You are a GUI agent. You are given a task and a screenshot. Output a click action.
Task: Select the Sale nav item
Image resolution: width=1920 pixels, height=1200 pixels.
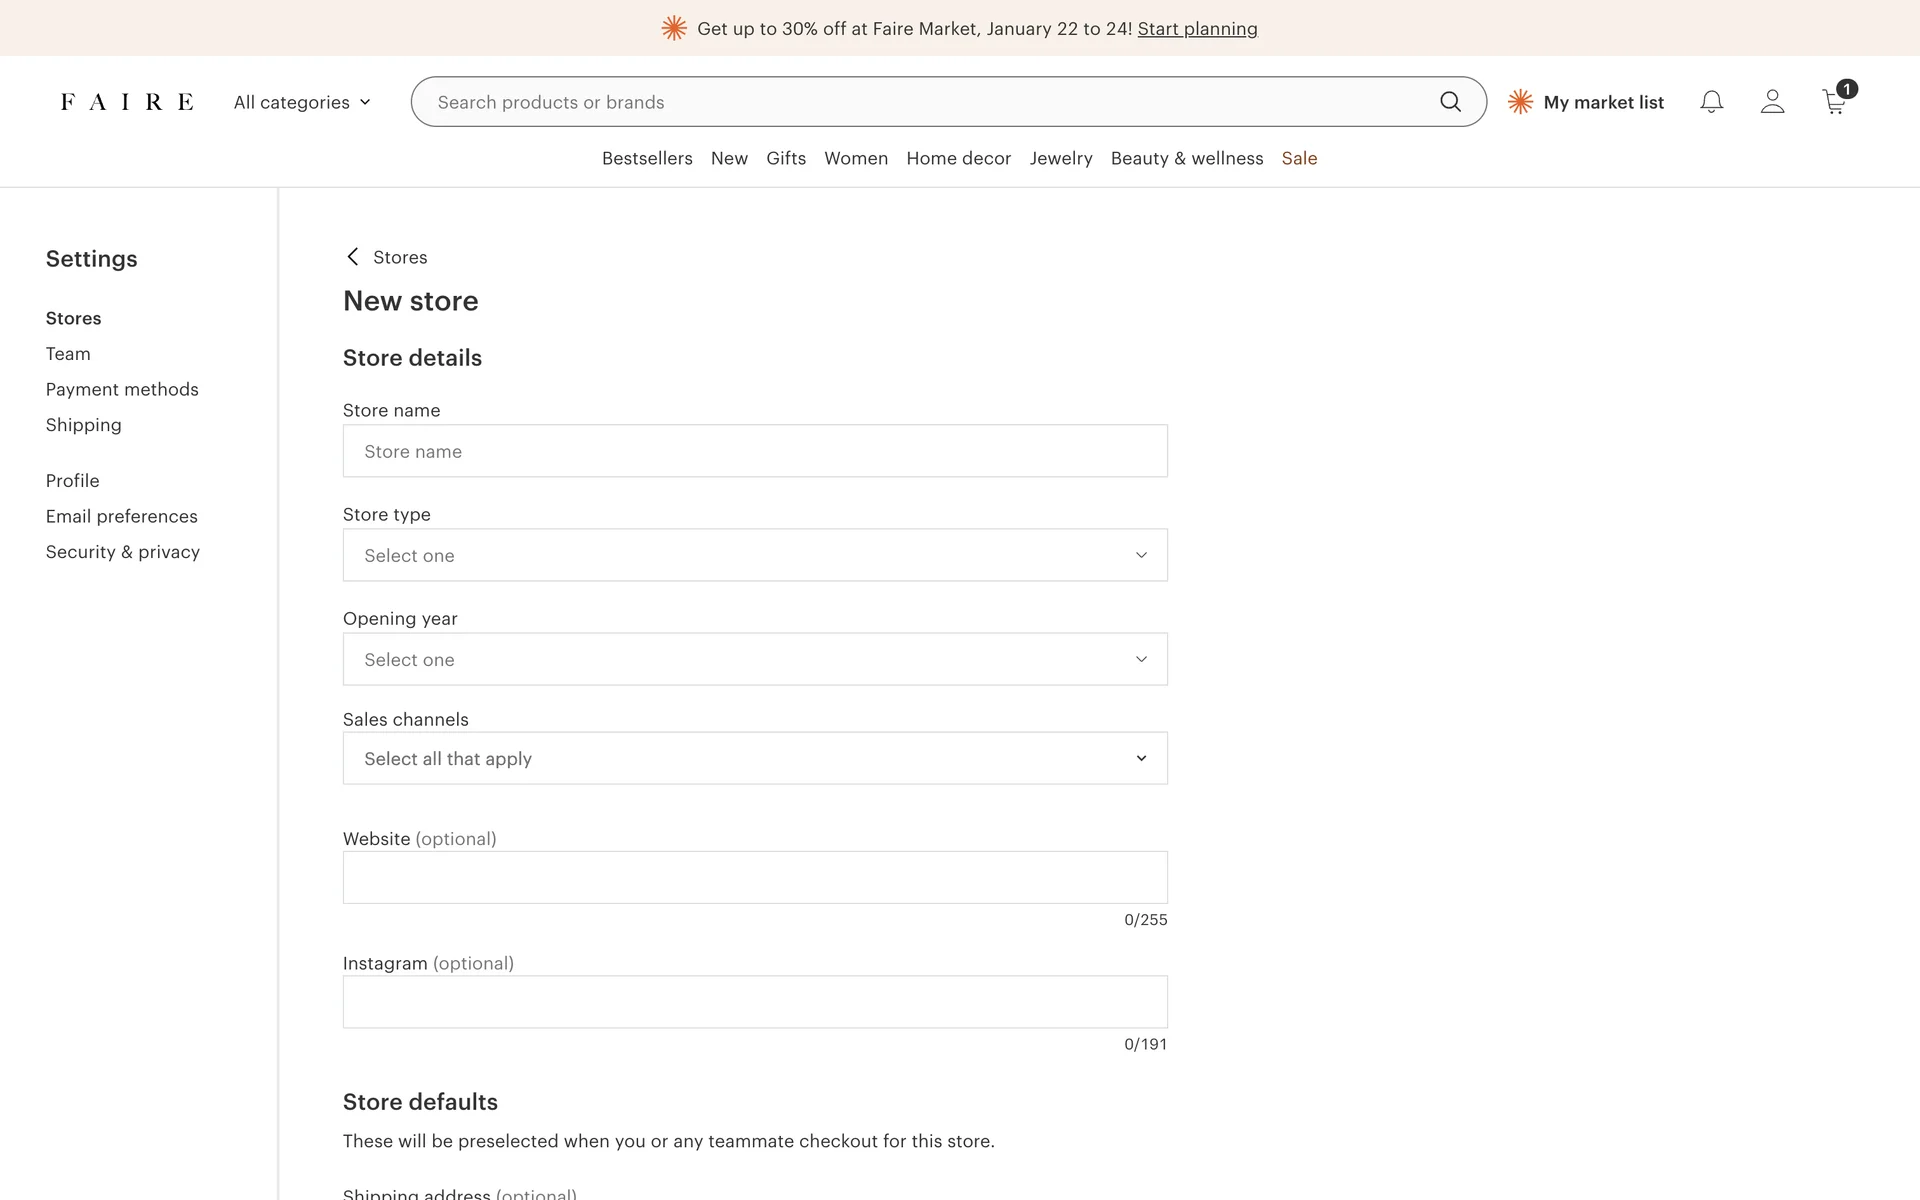click(1299, 158)
